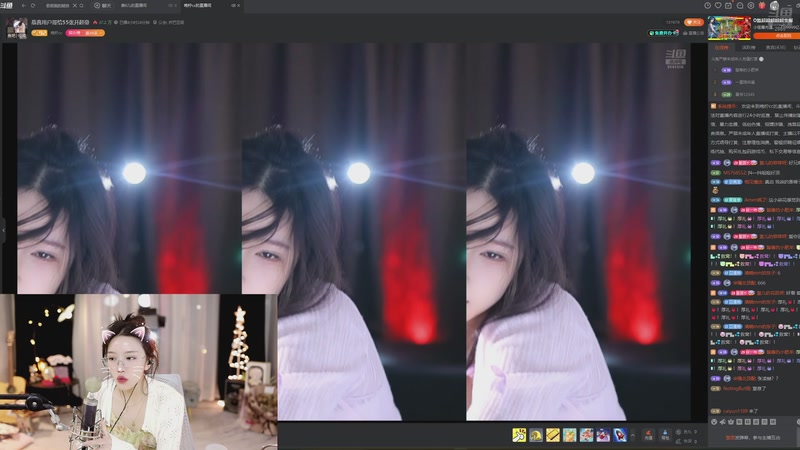This screenshot has width=800, height=450.
Task: Click the back arrow in the top bar
Action: [x=23, y=6]
